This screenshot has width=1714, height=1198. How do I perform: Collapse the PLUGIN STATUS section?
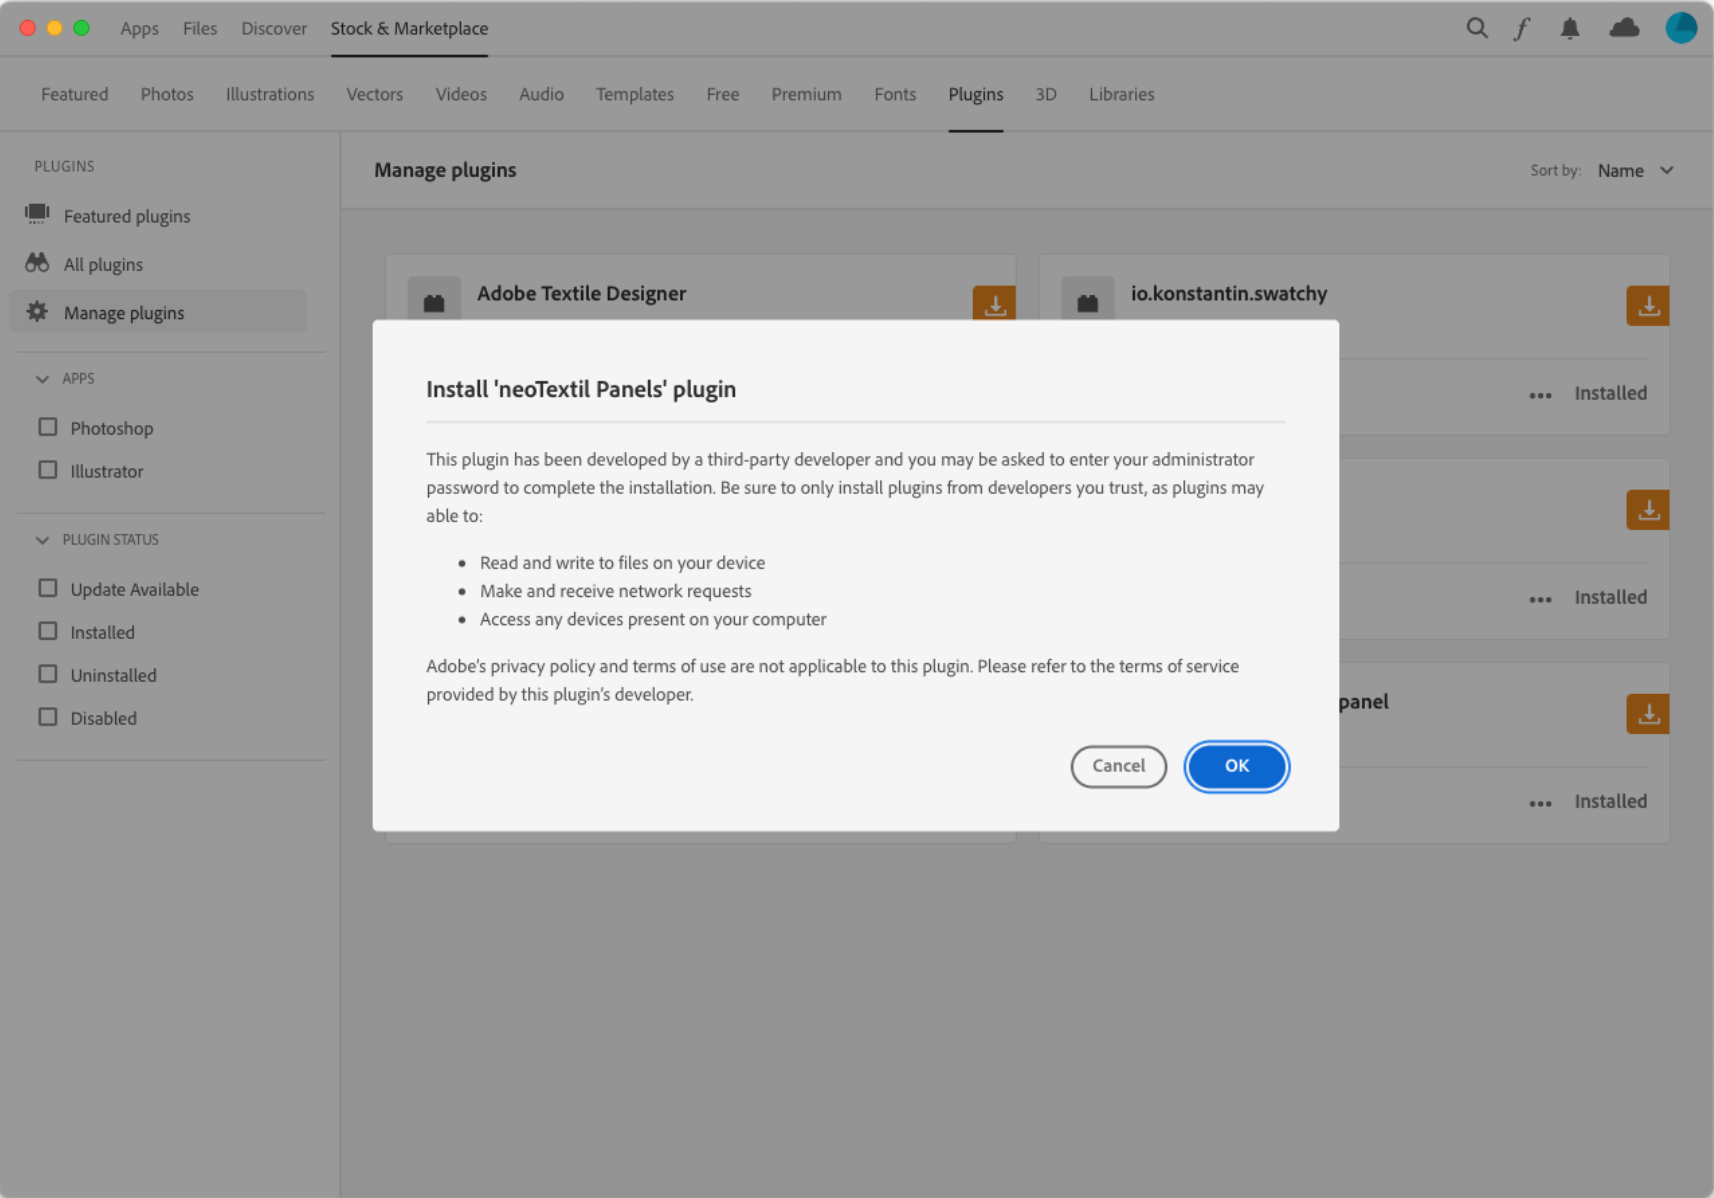(42, 539)
